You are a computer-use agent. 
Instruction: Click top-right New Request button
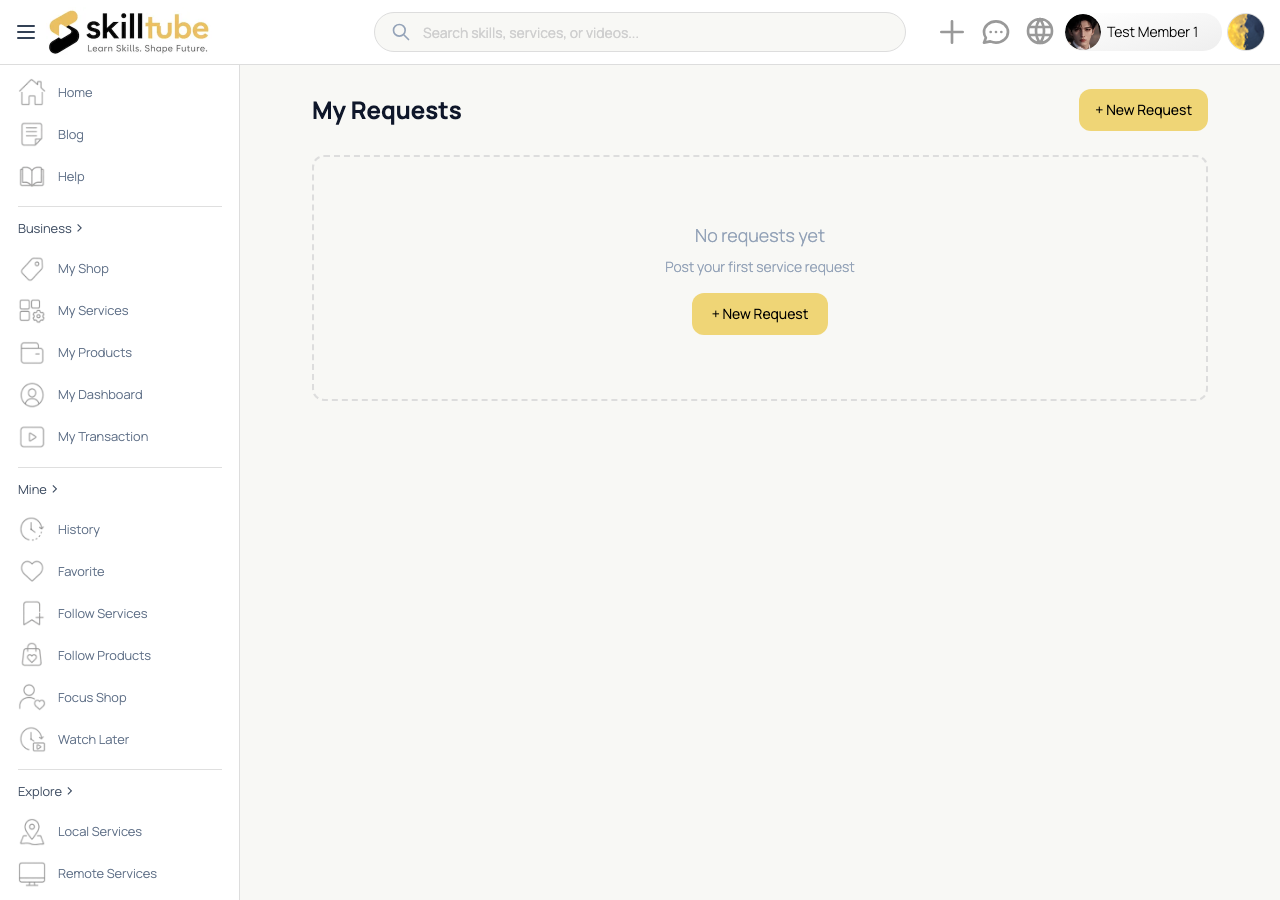[1143, 110]
